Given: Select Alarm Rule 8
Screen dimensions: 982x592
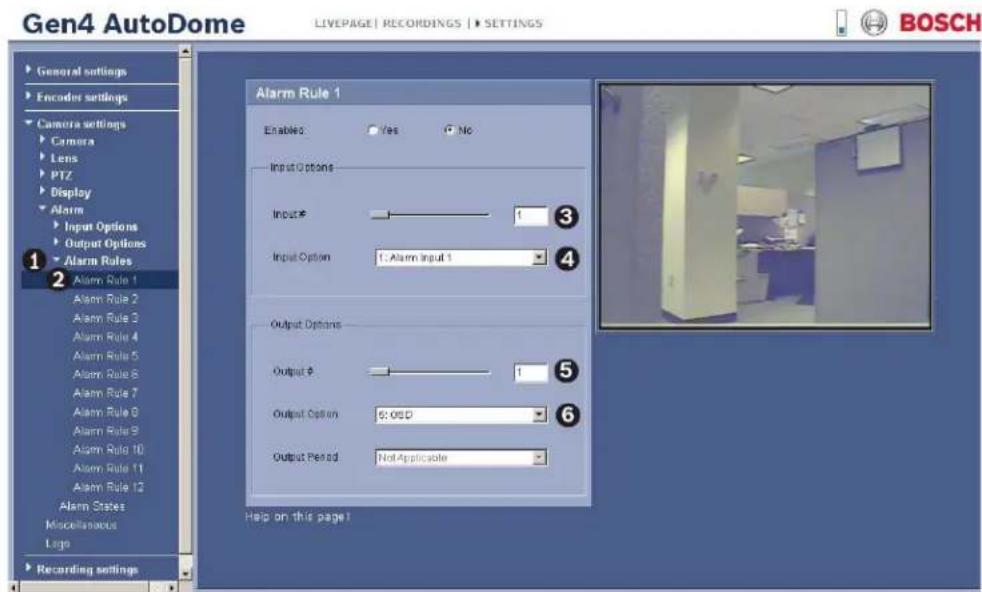Looking at the screenshot, I should click(105, 412).
